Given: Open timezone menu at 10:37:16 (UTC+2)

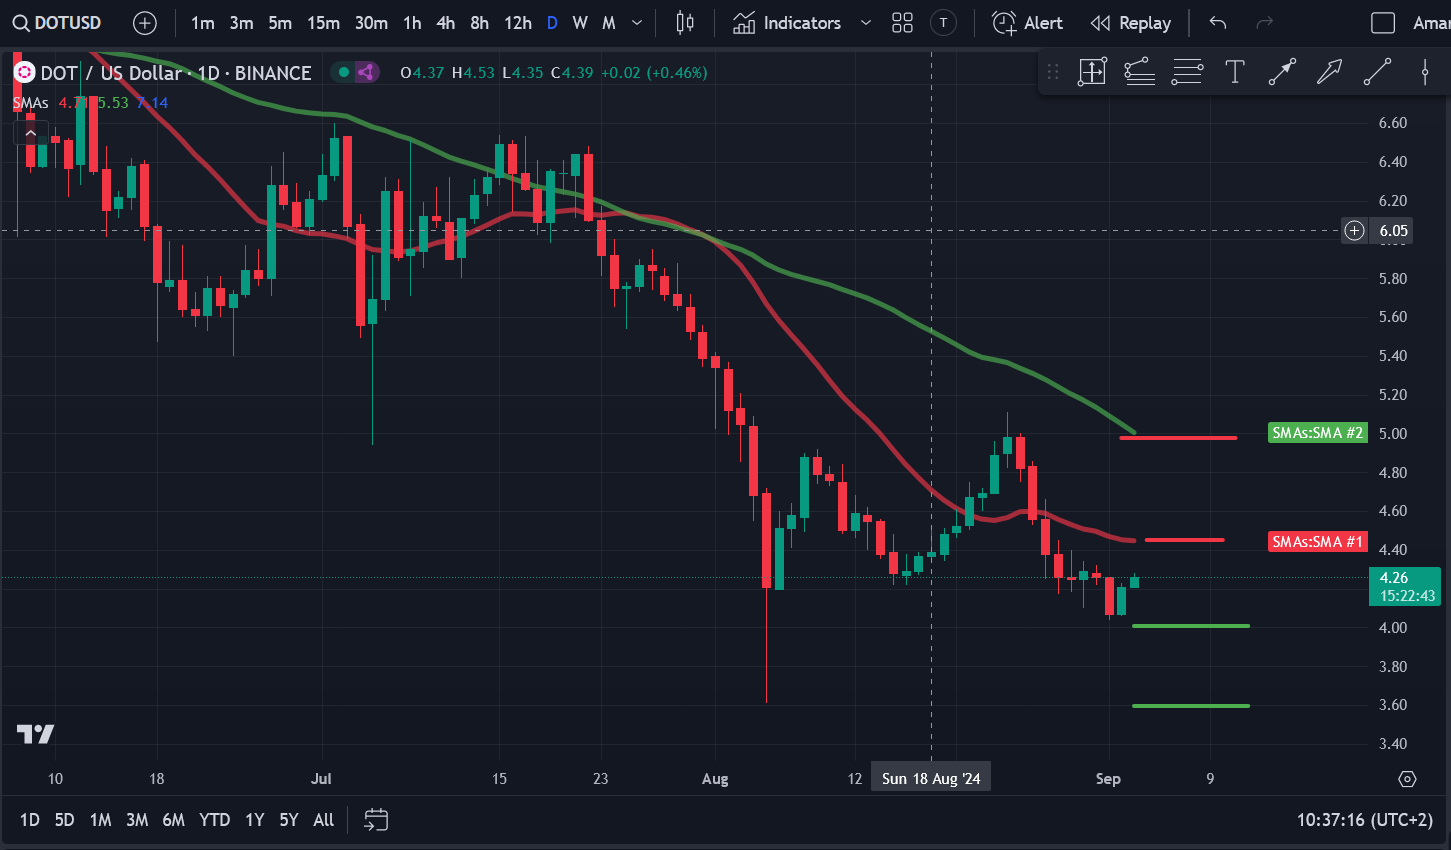Looking at the screenshot, I should tap(1365, 820).
